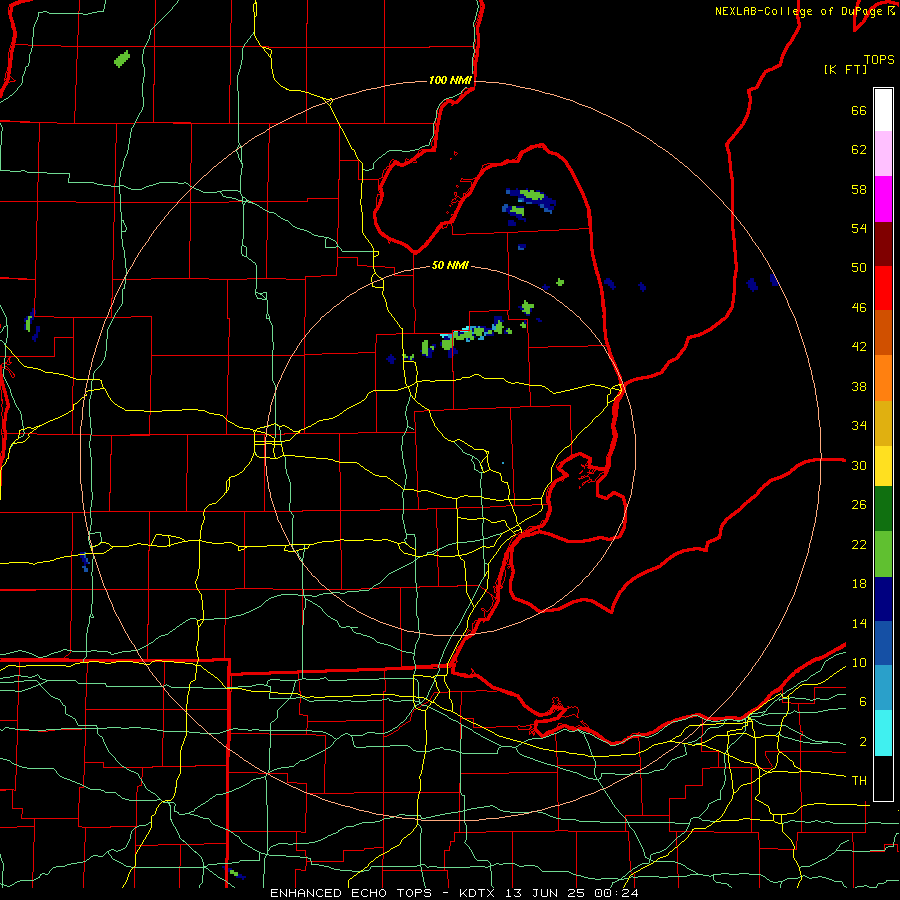Click the black TH threshold swatch
This screenshot has height=900, width=900.
pos(883,778)
